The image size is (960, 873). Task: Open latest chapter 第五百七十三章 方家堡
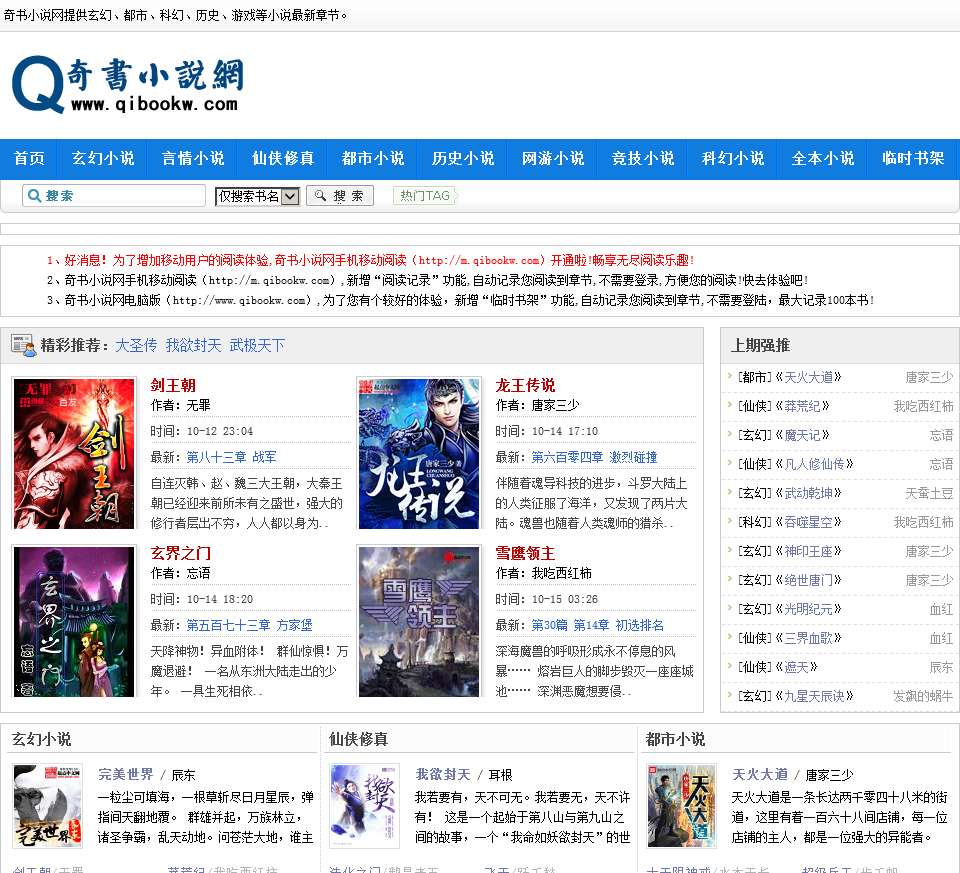coord(249,625)
